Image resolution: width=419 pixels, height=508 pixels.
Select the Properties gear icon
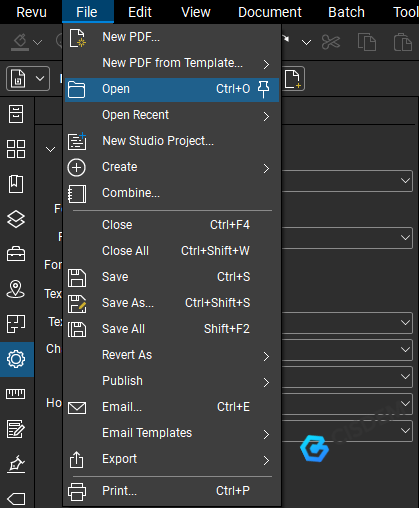[x=16, y=359]
